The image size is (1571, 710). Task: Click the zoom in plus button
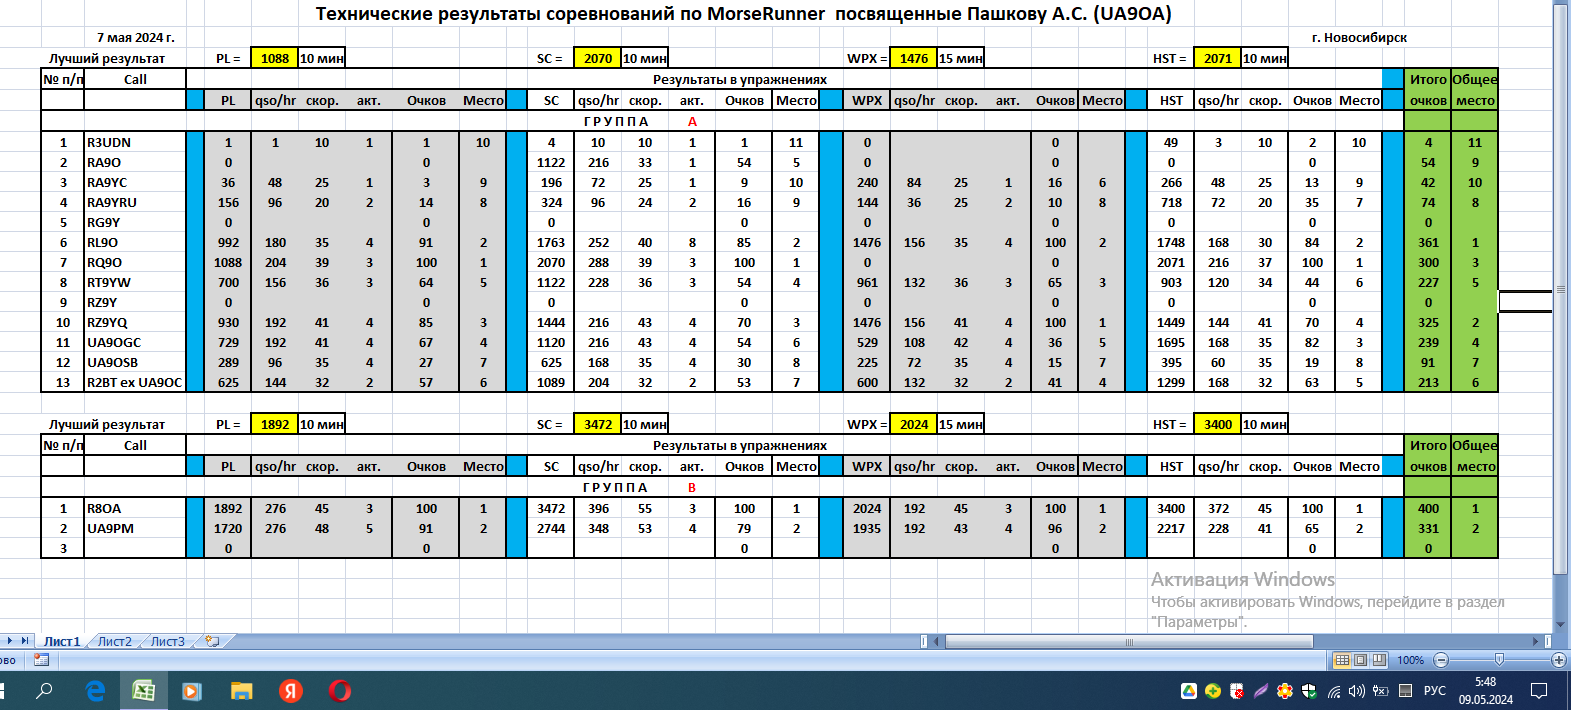pos(1558,660)
